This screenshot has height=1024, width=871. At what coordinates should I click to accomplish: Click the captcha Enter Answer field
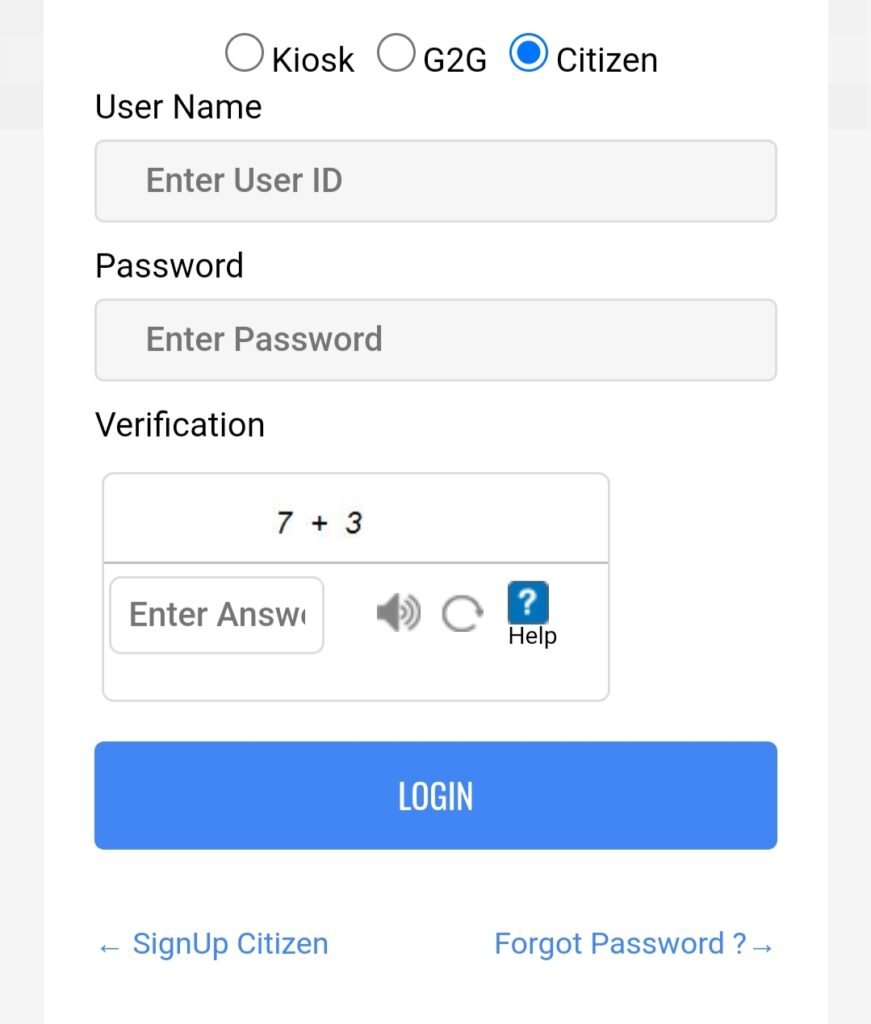coord(216,615)
